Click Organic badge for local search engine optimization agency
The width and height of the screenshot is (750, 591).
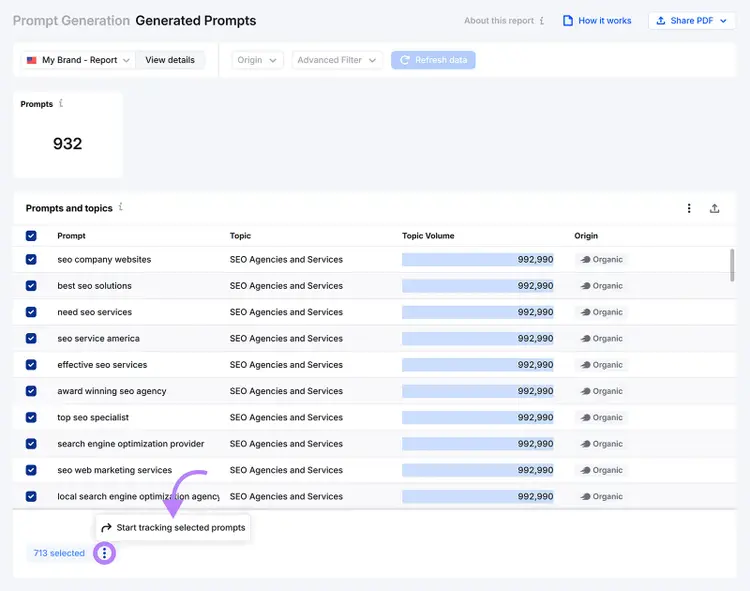click(601, 496)
